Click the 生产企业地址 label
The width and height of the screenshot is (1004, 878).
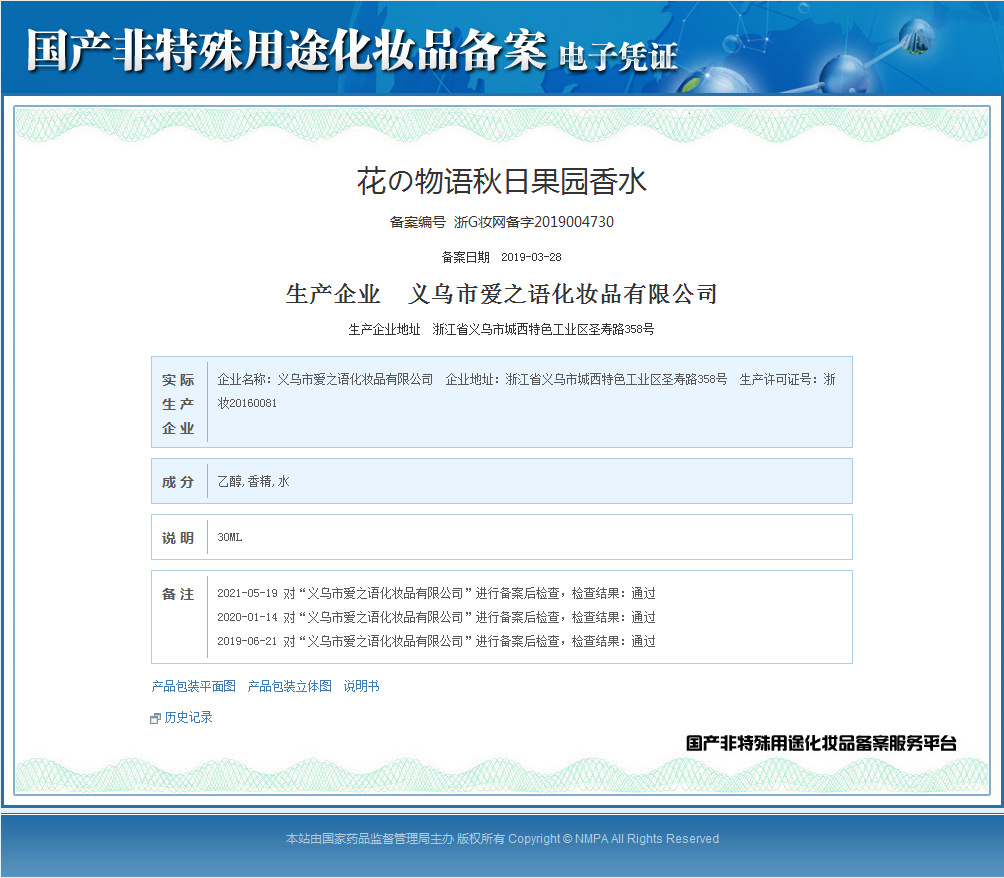pyautogui.click(x=384, y=329)
